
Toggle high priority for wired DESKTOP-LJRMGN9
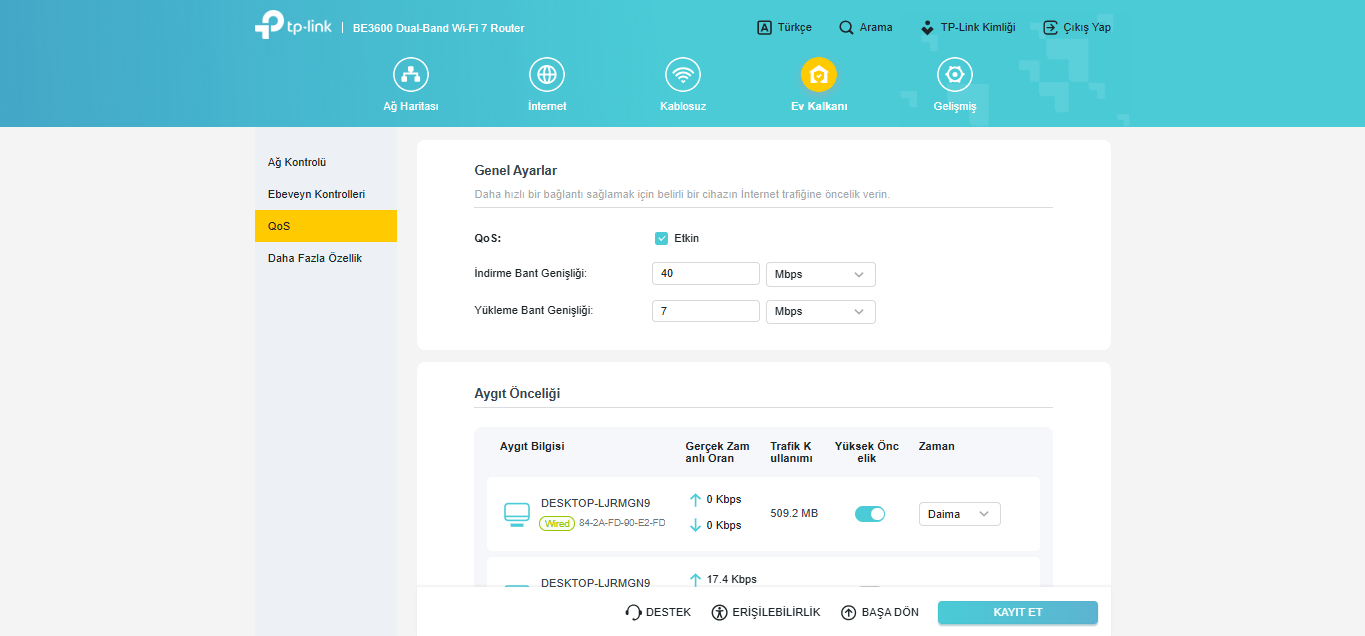coord(870,514)
